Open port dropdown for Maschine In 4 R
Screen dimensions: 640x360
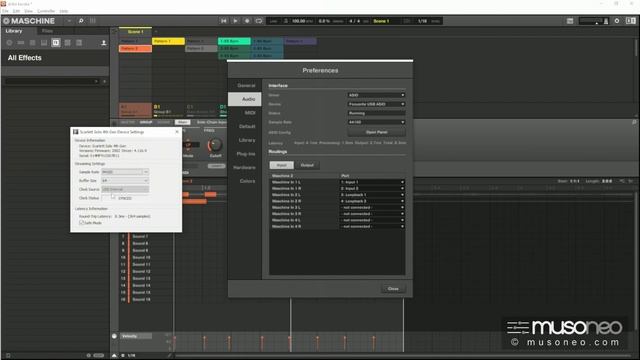tap(372, 226)
